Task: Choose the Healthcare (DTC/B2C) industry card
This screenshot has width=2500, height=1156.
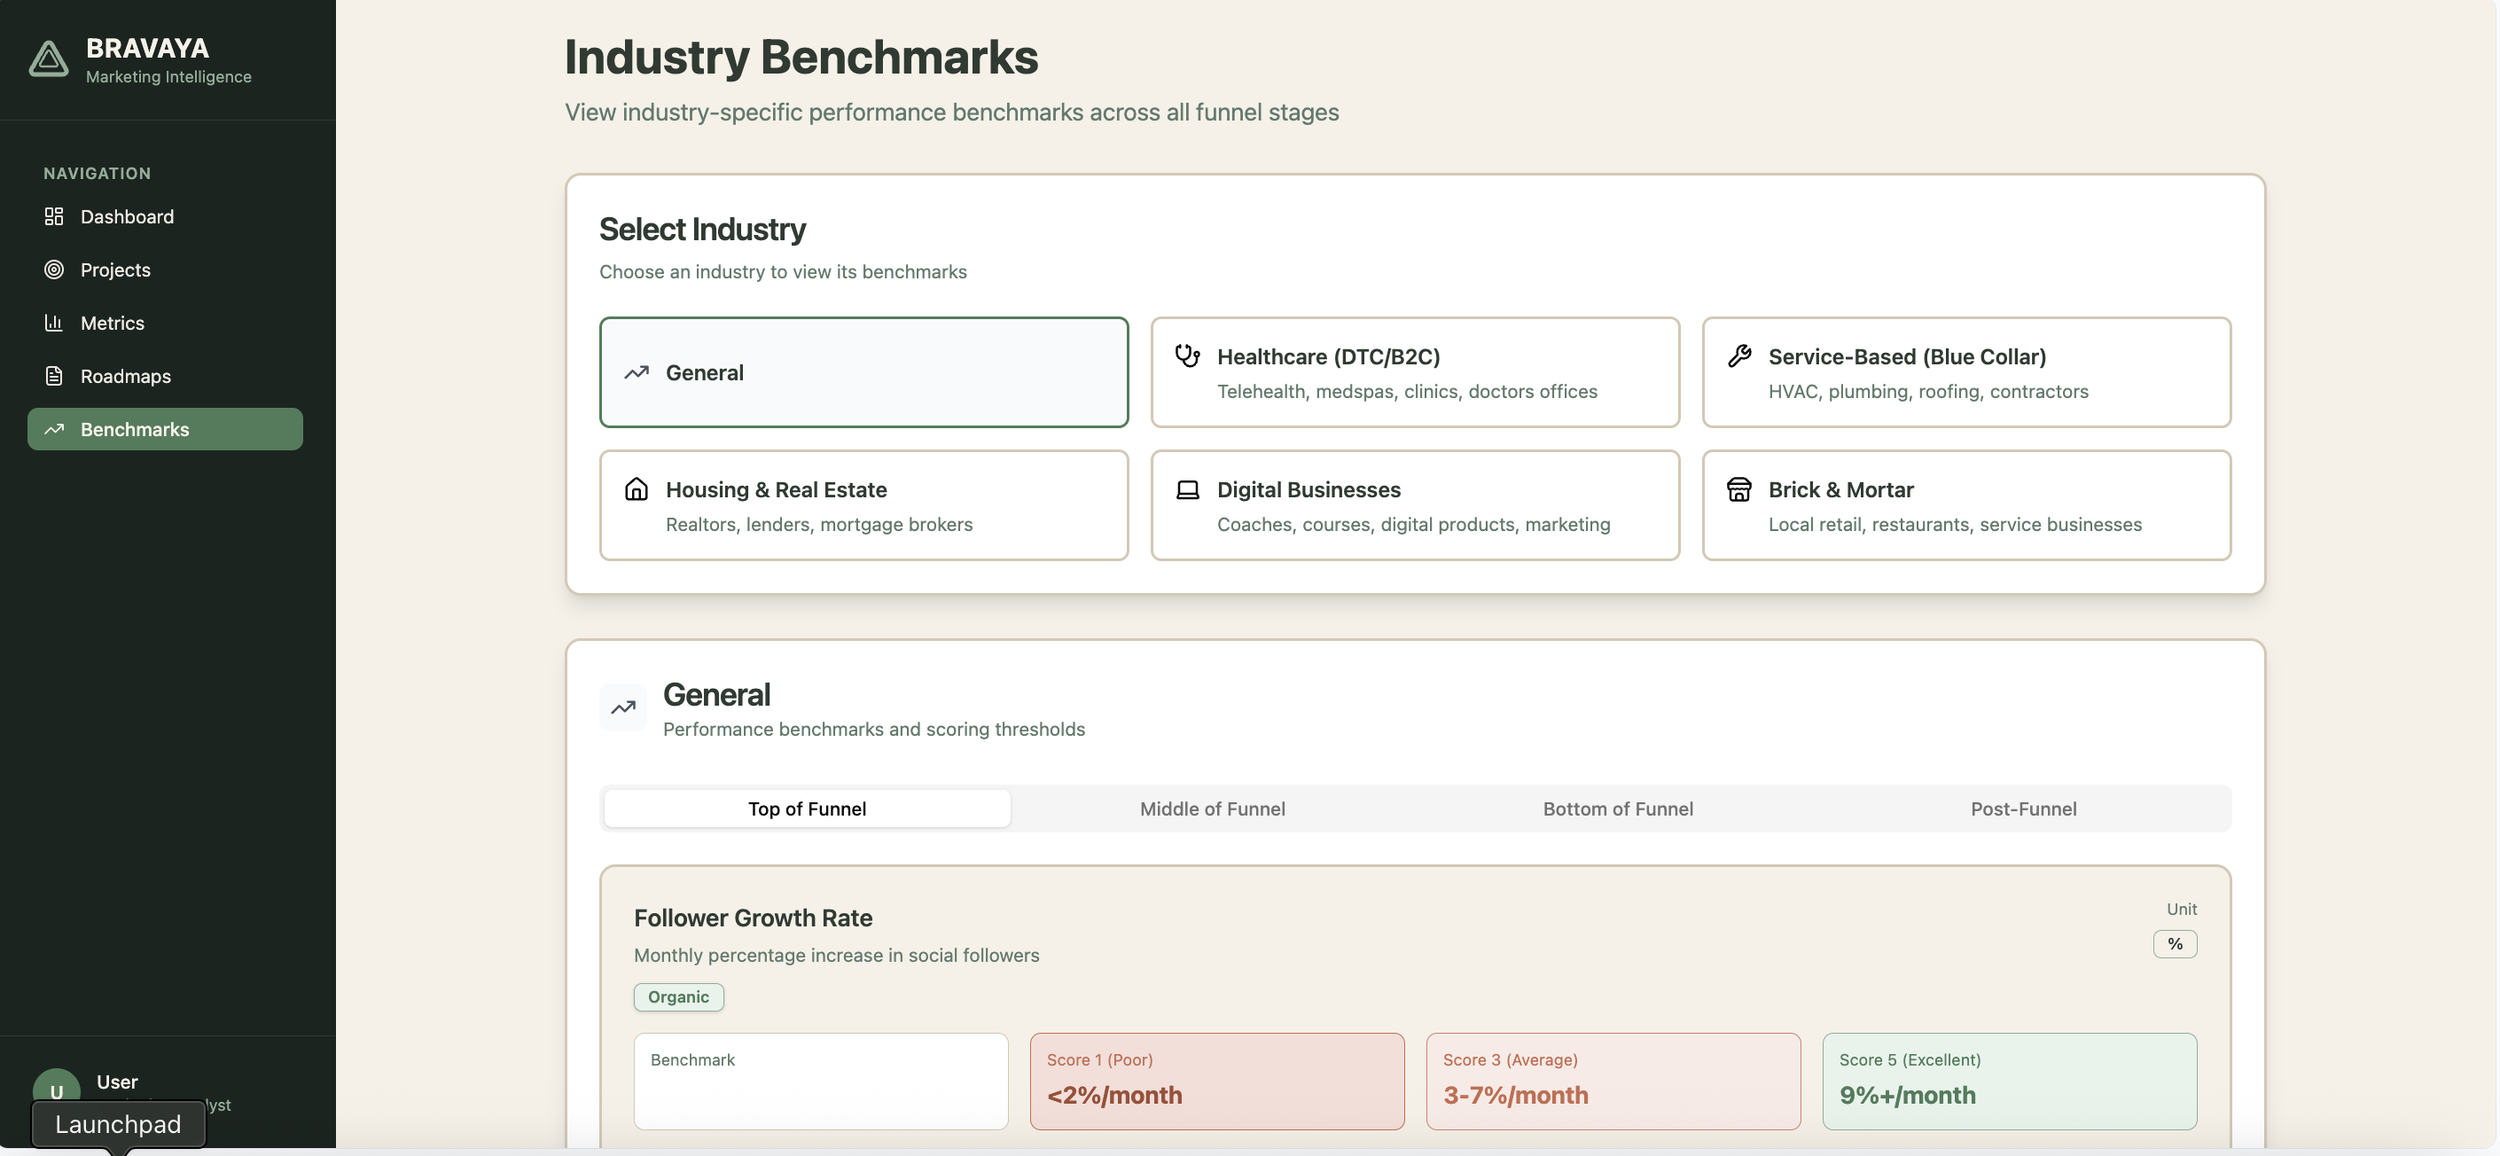Action: [1414, 372]
